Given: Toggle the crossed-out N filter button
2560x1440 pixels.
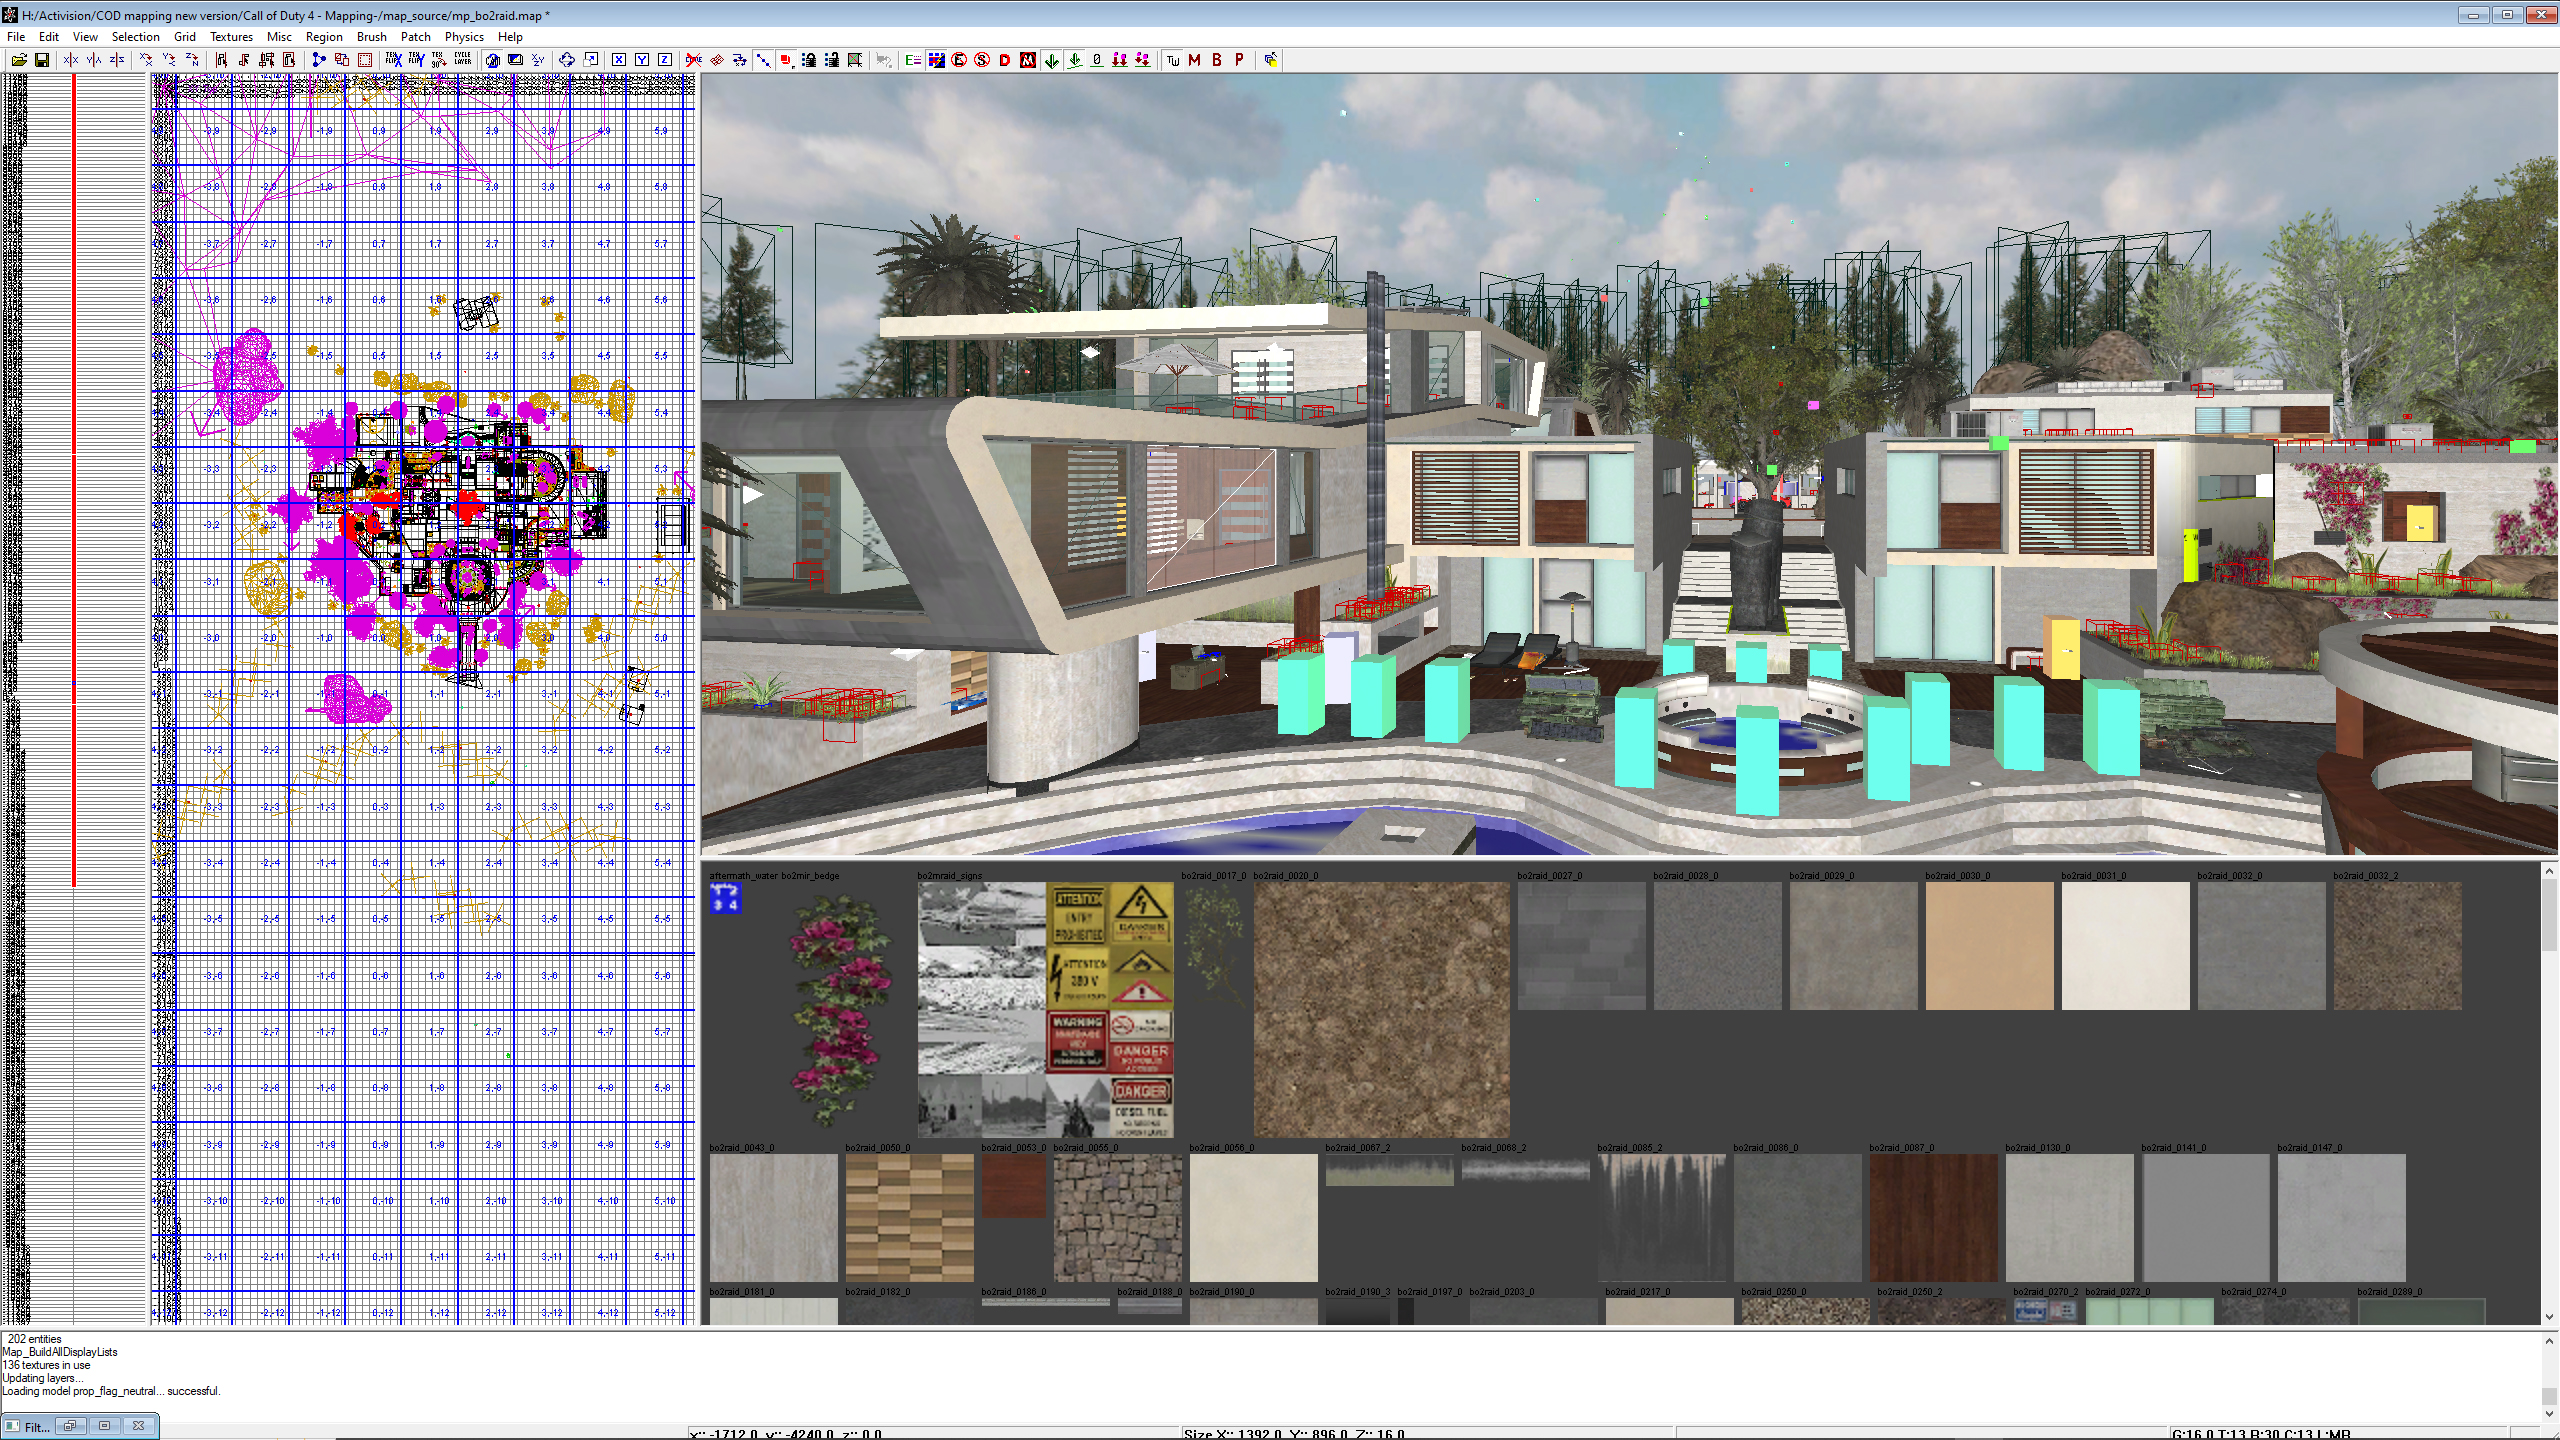Looking at the screenshot, I should click(1028, 60).
